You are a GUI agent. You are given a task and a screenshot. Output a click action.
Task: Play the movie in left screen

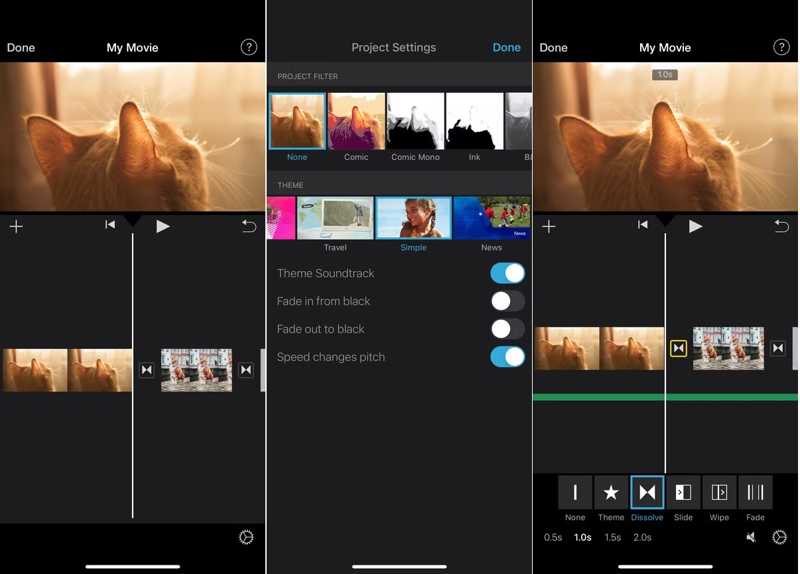(x=162, y=226)
